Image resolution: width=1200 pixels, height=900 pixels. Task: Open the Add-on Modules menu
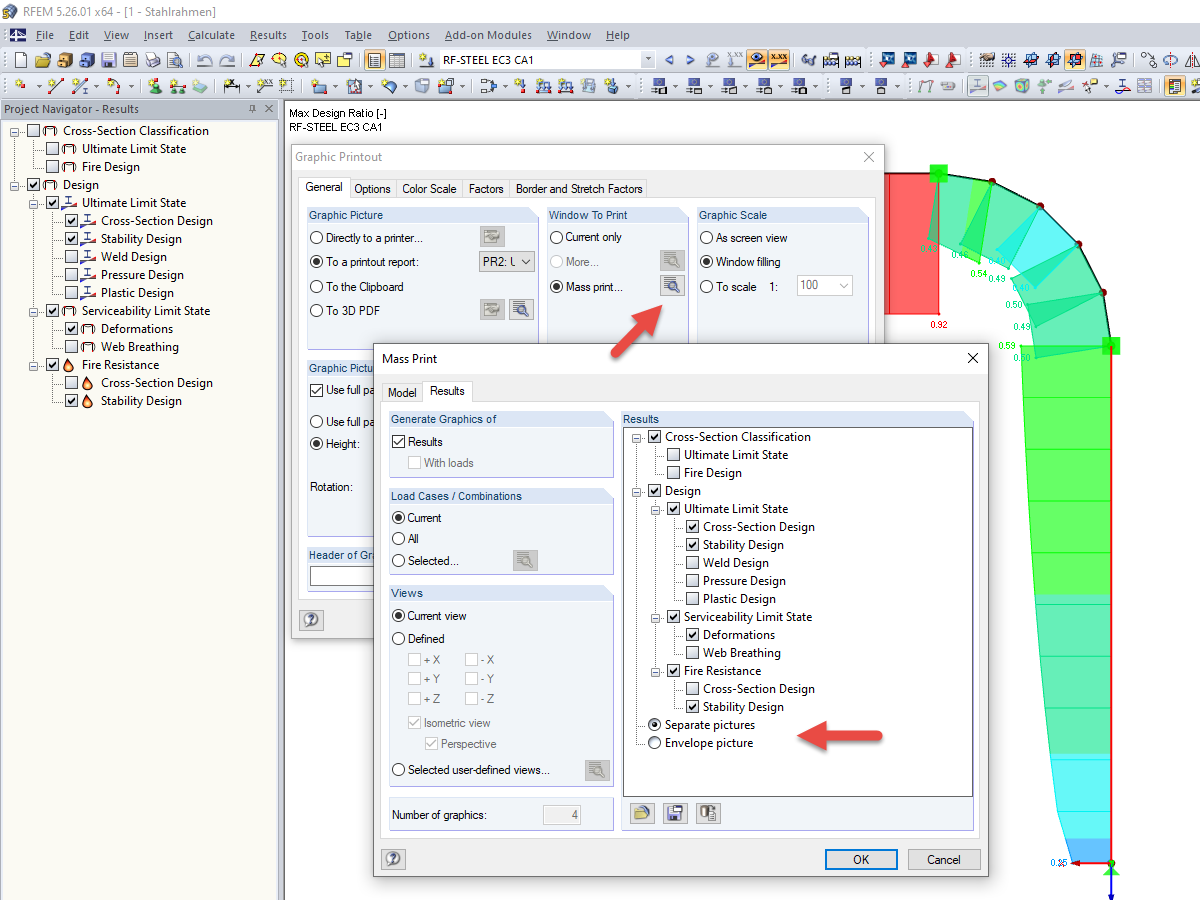[488, 35]
